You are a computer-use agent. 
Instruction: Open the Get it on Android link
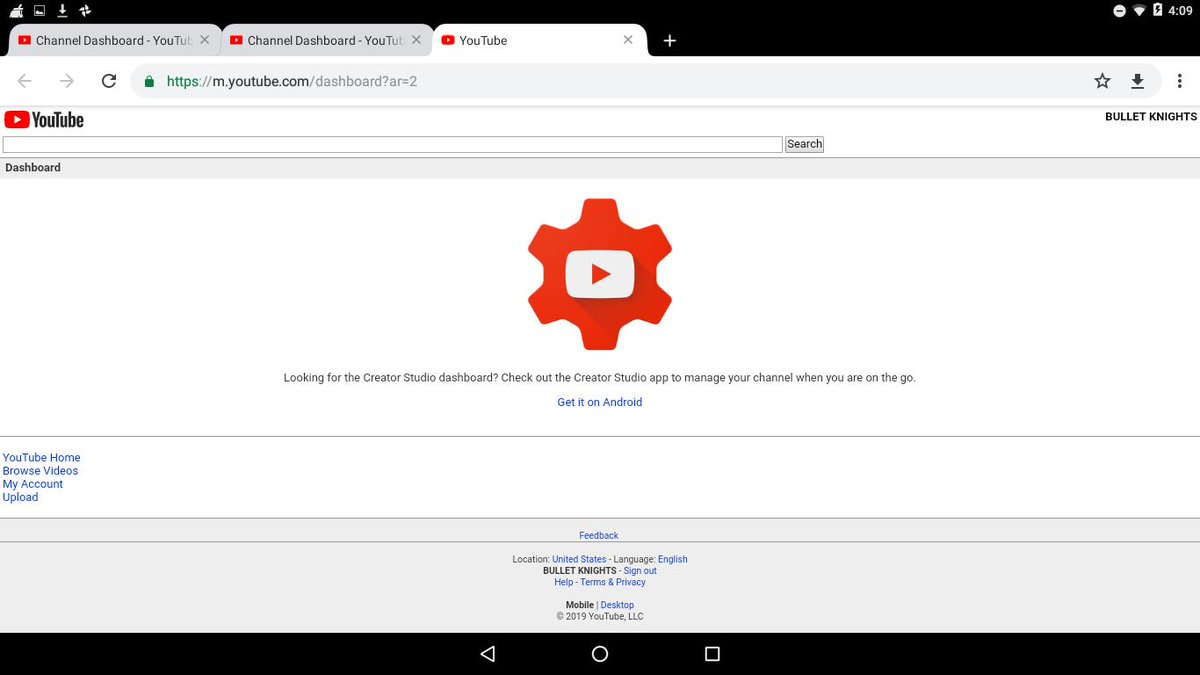[600, 402]
